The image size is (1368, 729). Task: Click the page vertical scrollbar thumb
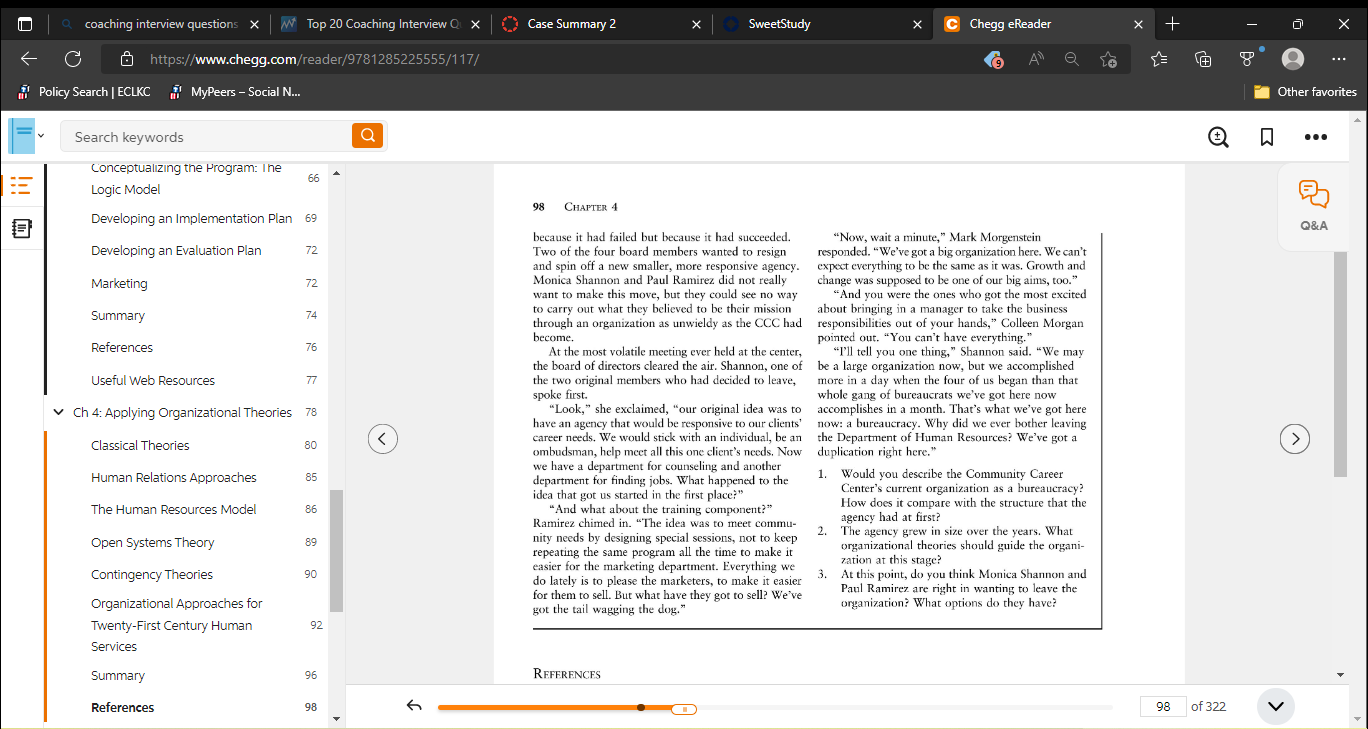coord(1340,364)
